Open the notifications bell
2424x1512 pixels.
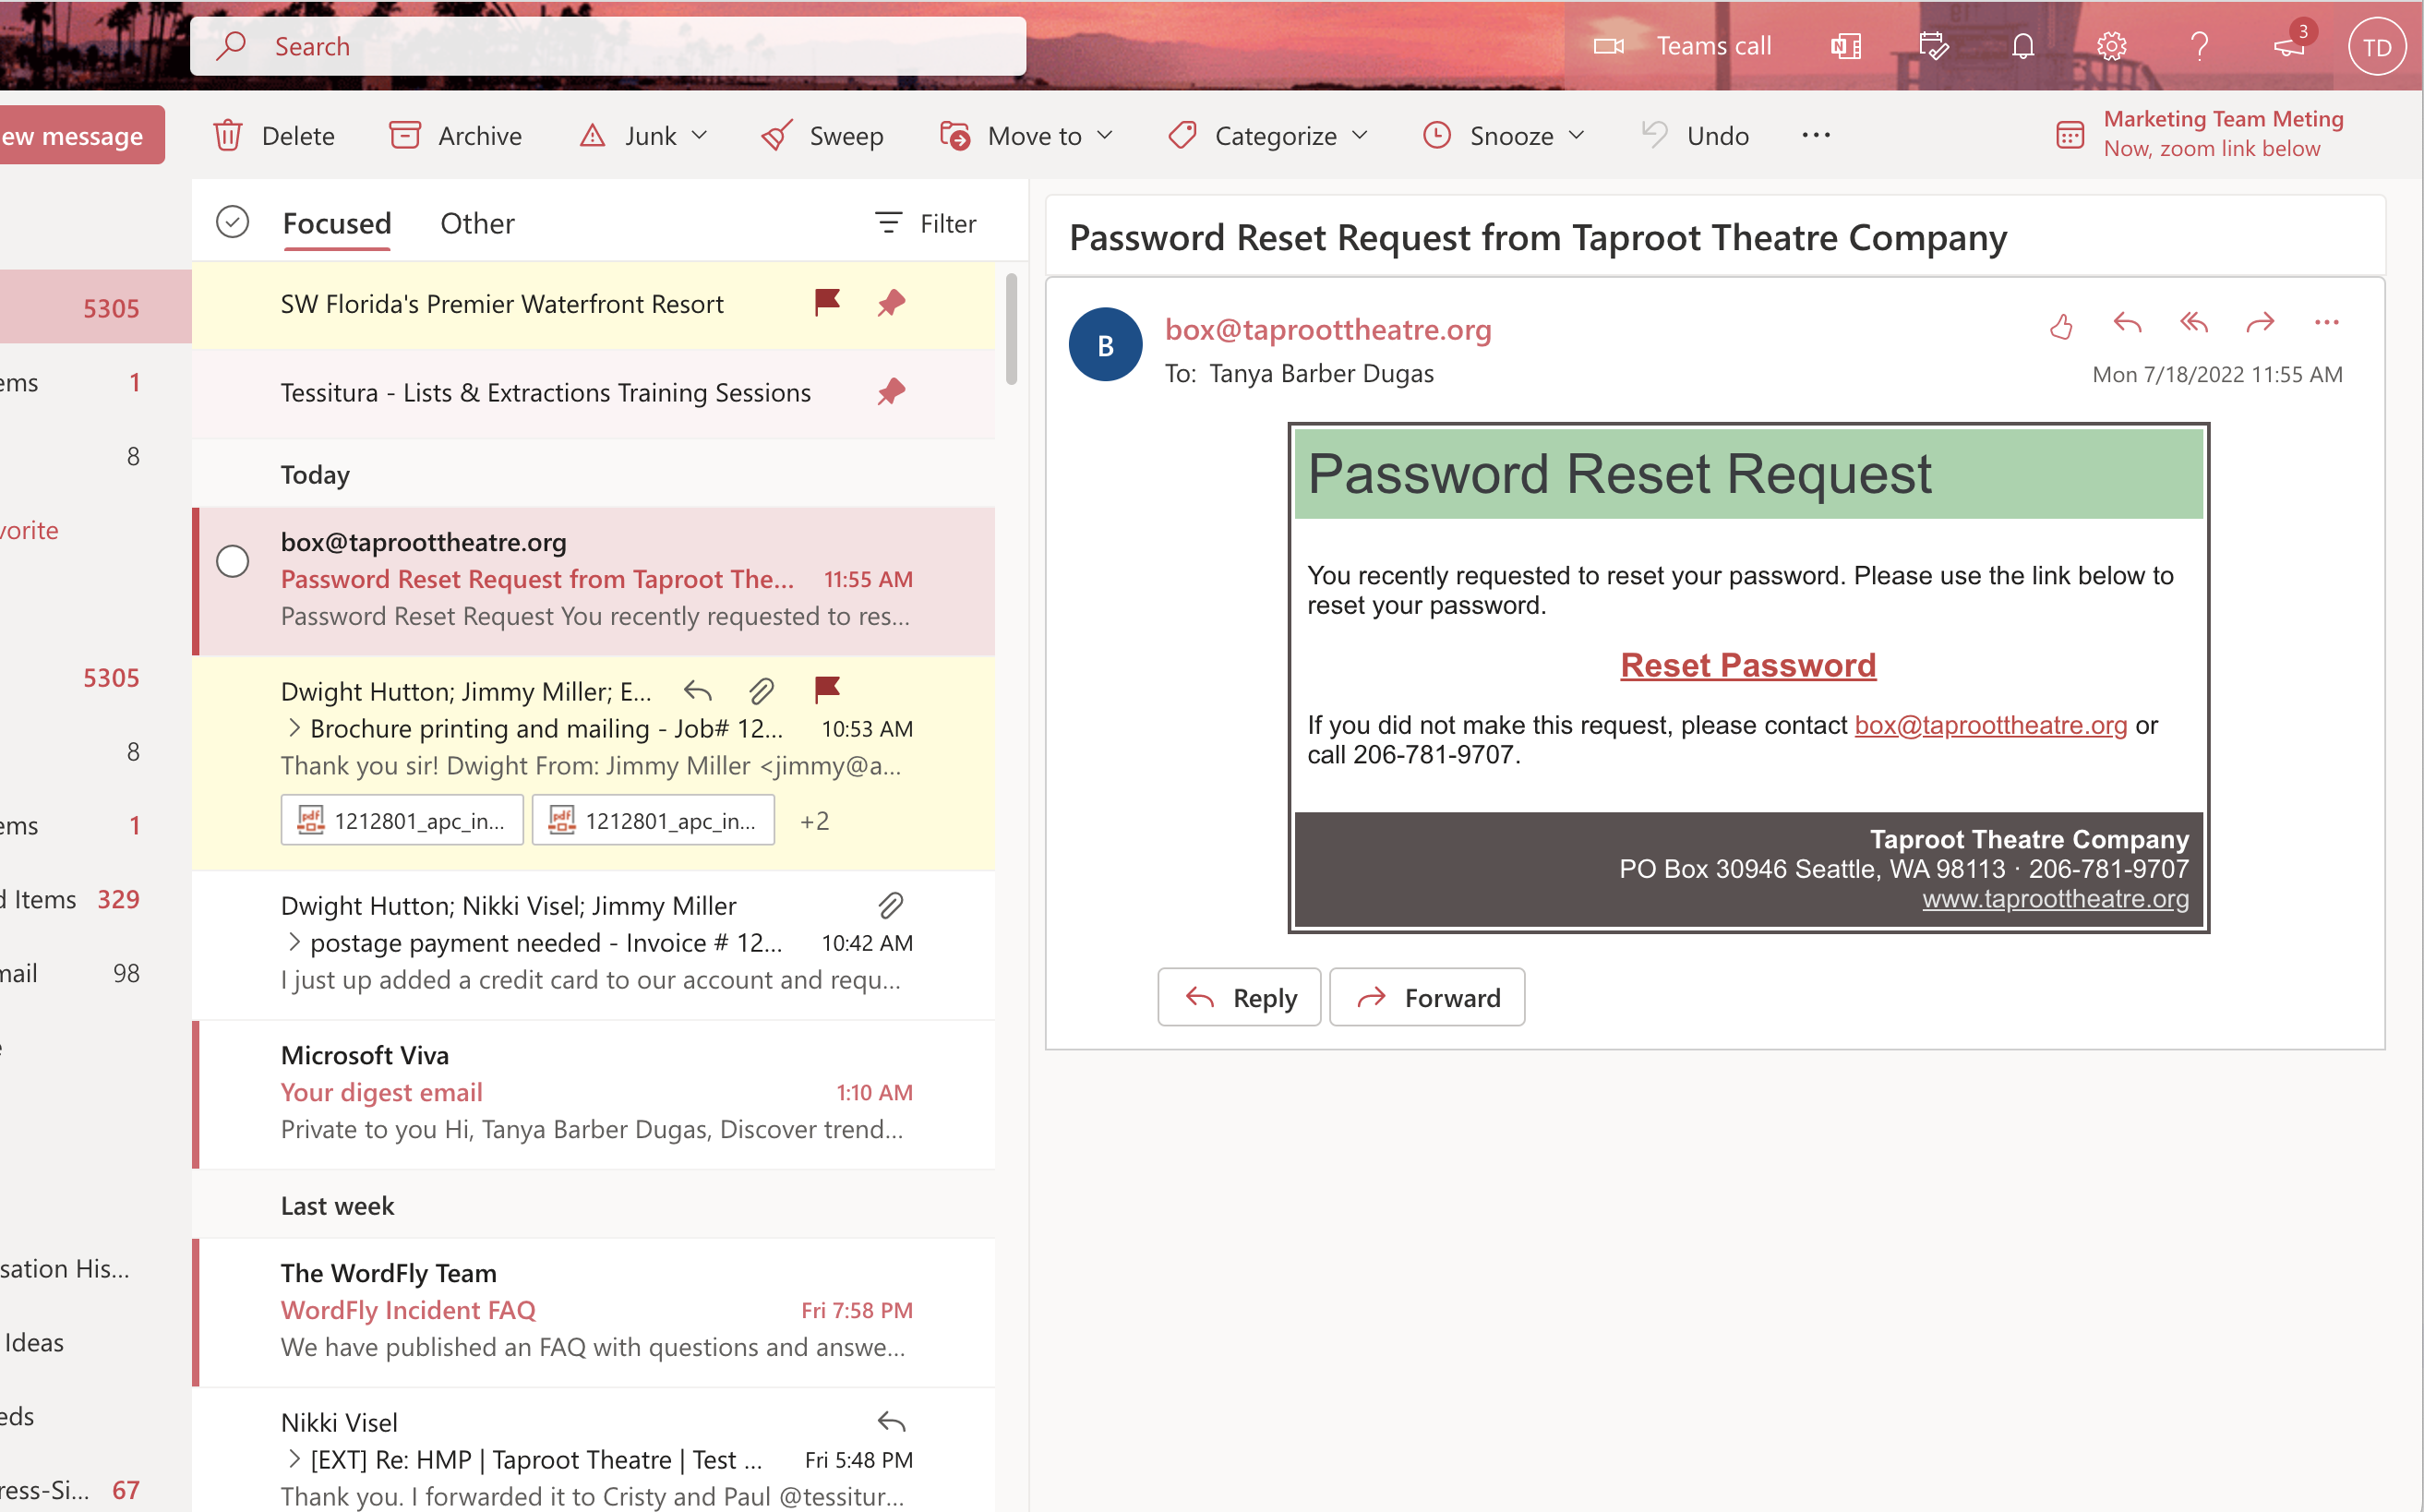tap(2023, 46)
